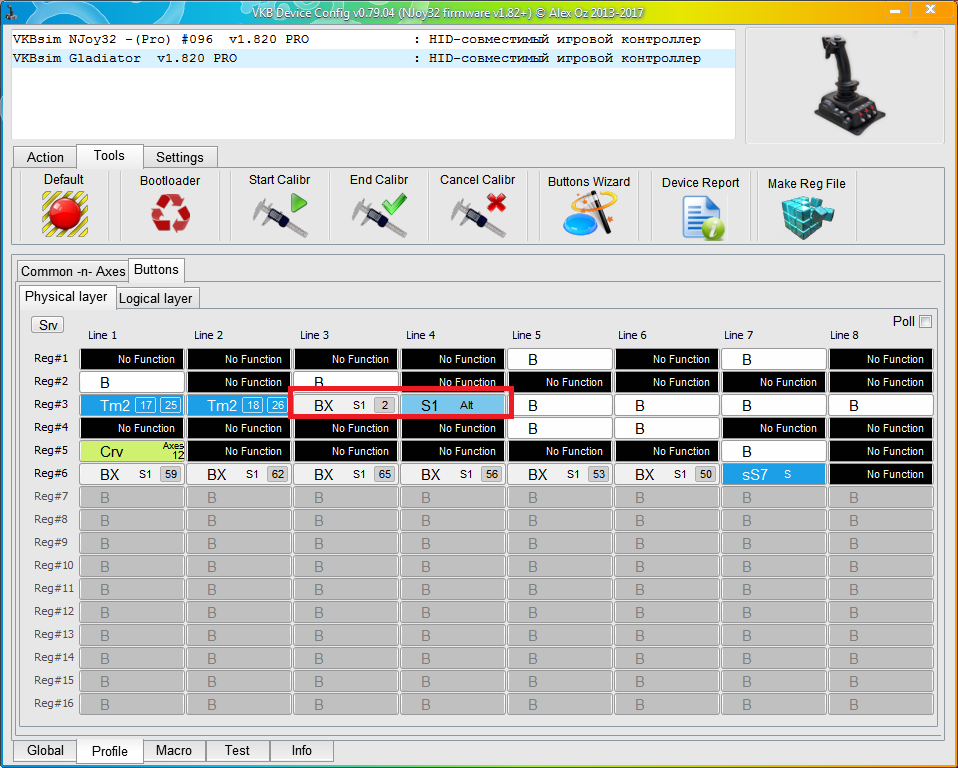
Task: Switch to the Action tab
Action: (45, 157)
